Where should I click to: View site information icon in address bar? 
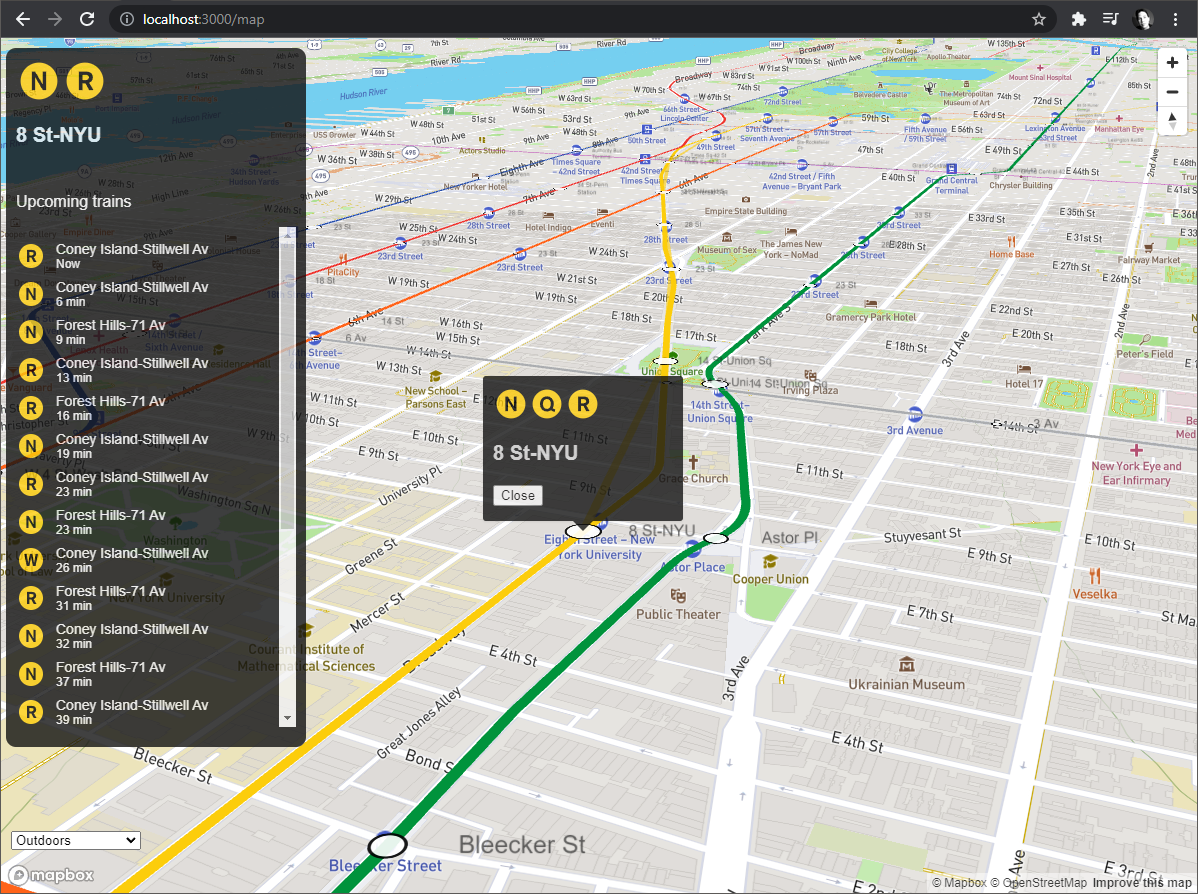127,19
